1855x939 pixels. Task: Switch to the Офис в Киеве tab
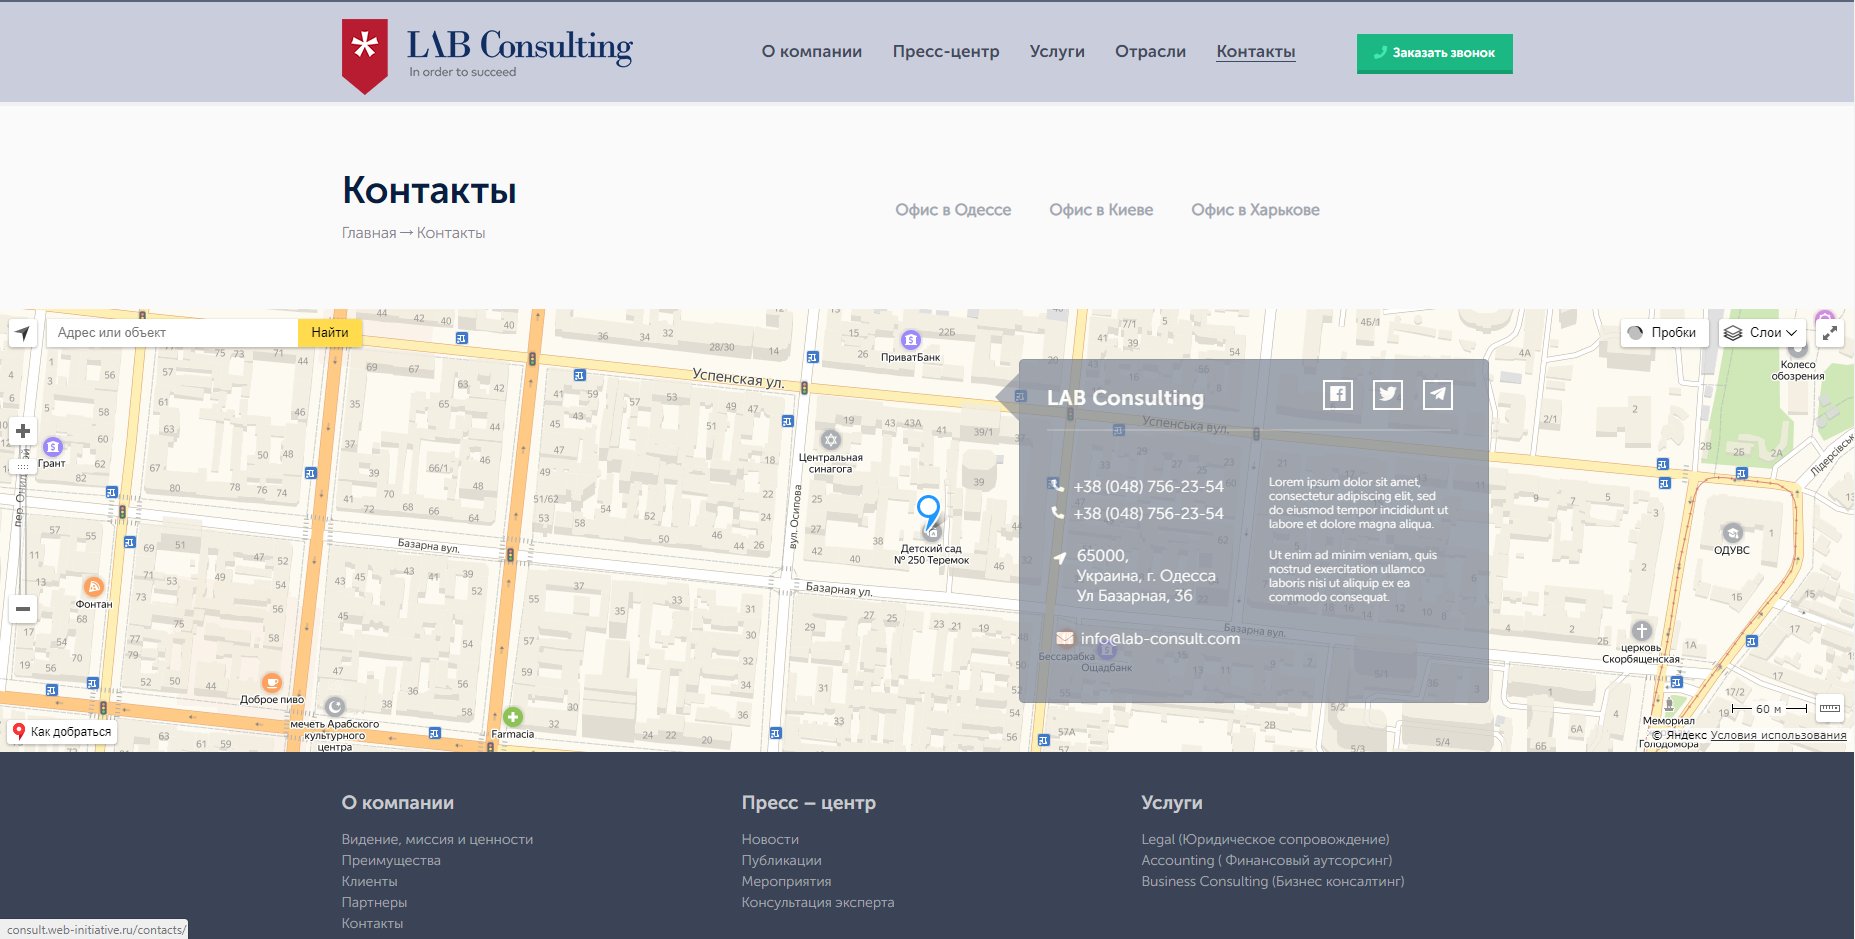1101,210
